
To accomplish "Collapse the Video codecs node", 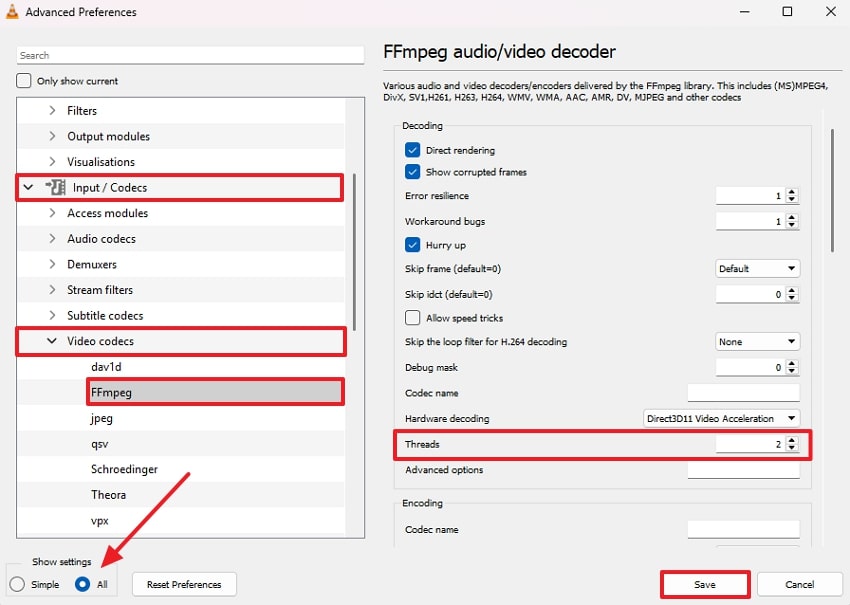I will point(52,341).
